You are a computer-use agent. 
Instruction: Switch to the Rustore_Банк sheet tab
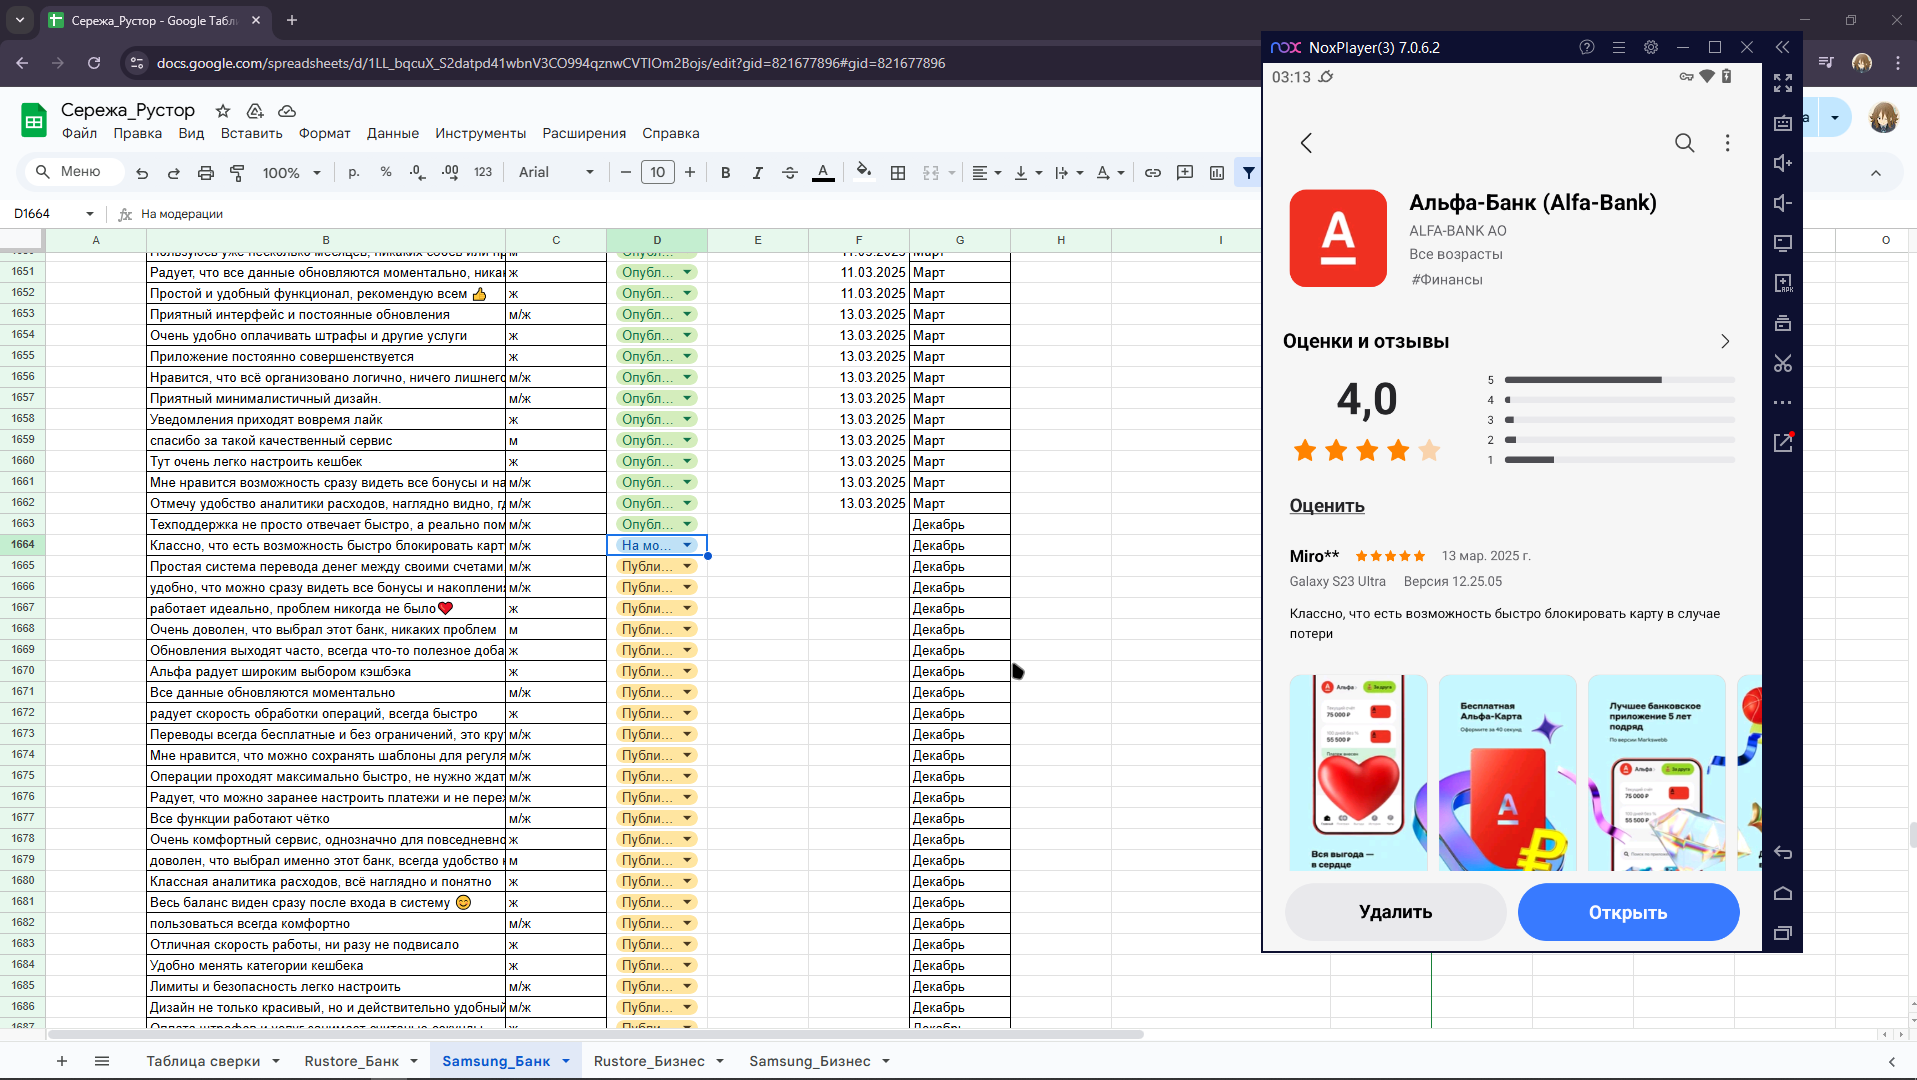351,1061
